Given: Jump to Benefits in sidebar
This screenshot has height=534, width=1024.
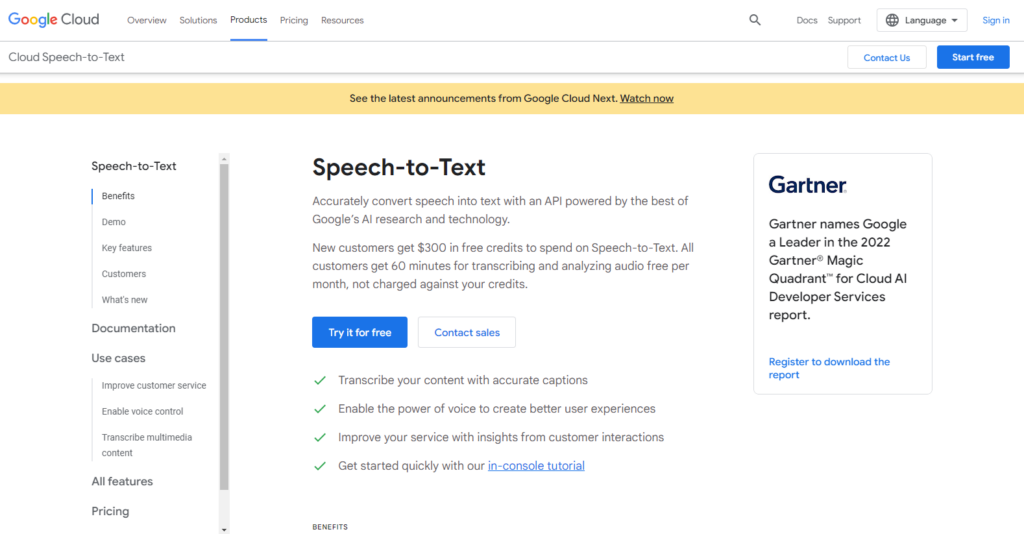Looking at the screenshot, I should click(118, 196).
